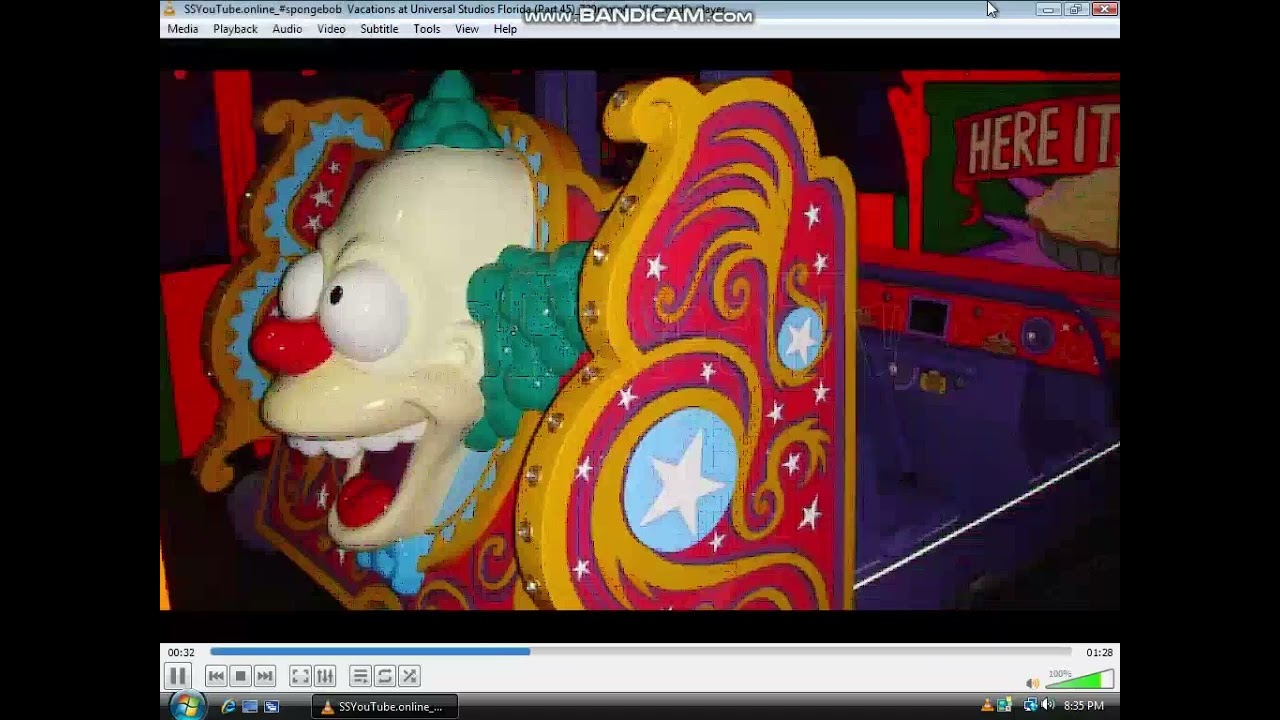
Task: Open the Audio menu
Action: pyautogui.click(x=287, y=29)
